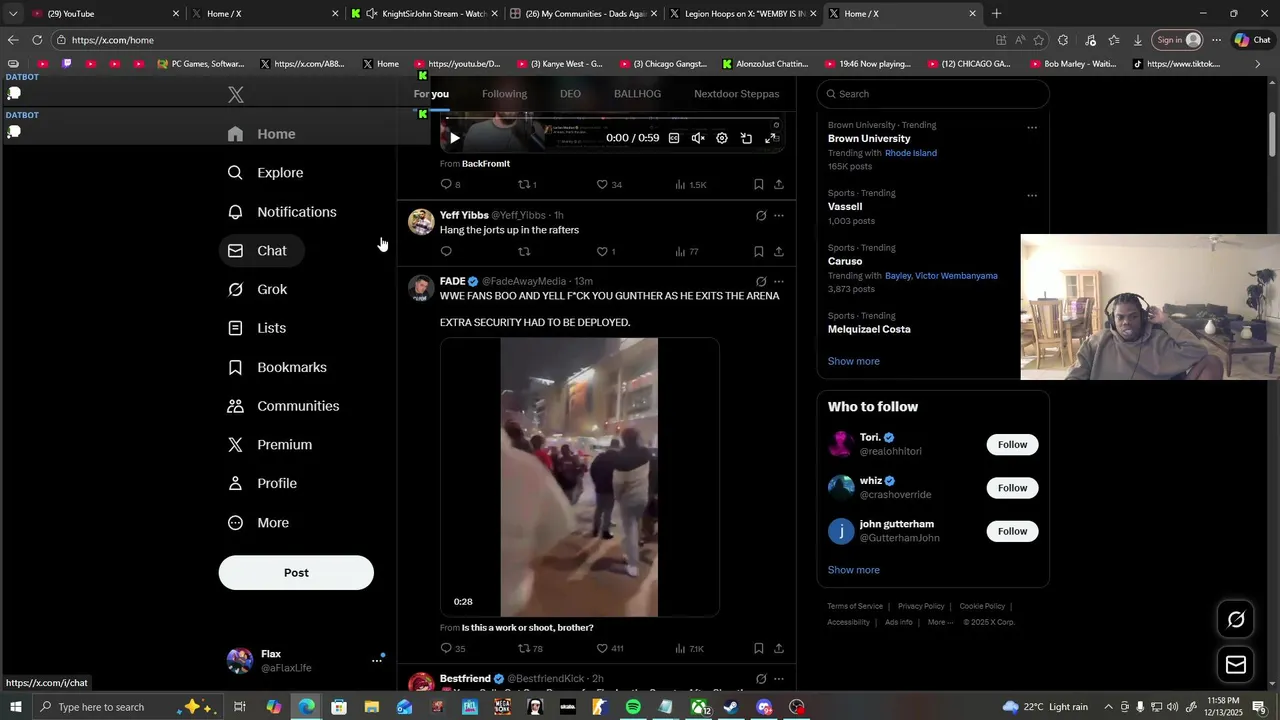Open Explore in the X sidebar
Screen dimensions: 1280x720
265,173
